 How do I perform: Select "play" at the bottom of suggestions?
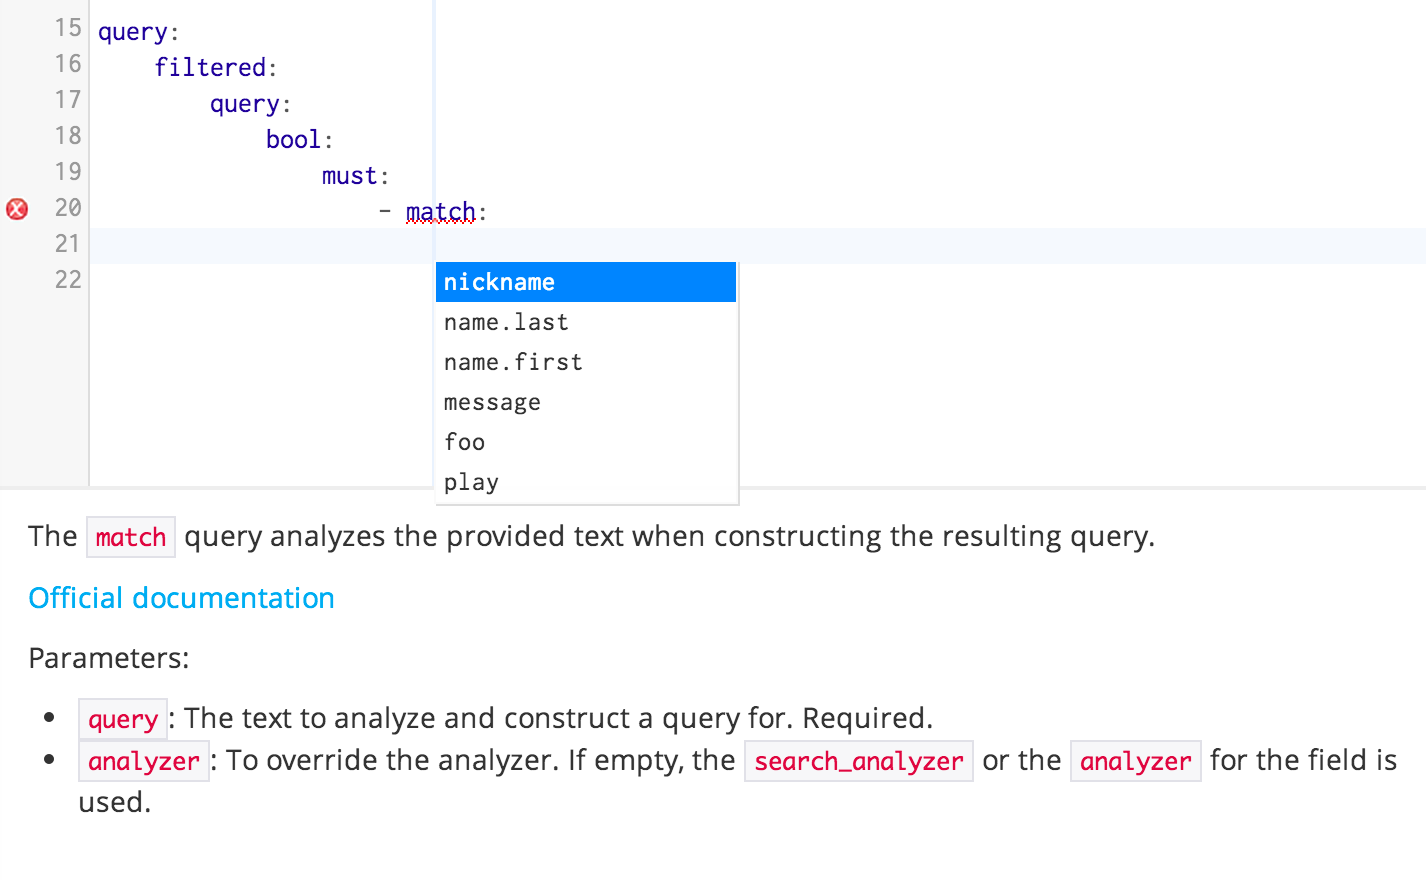[x=471, y=481]
